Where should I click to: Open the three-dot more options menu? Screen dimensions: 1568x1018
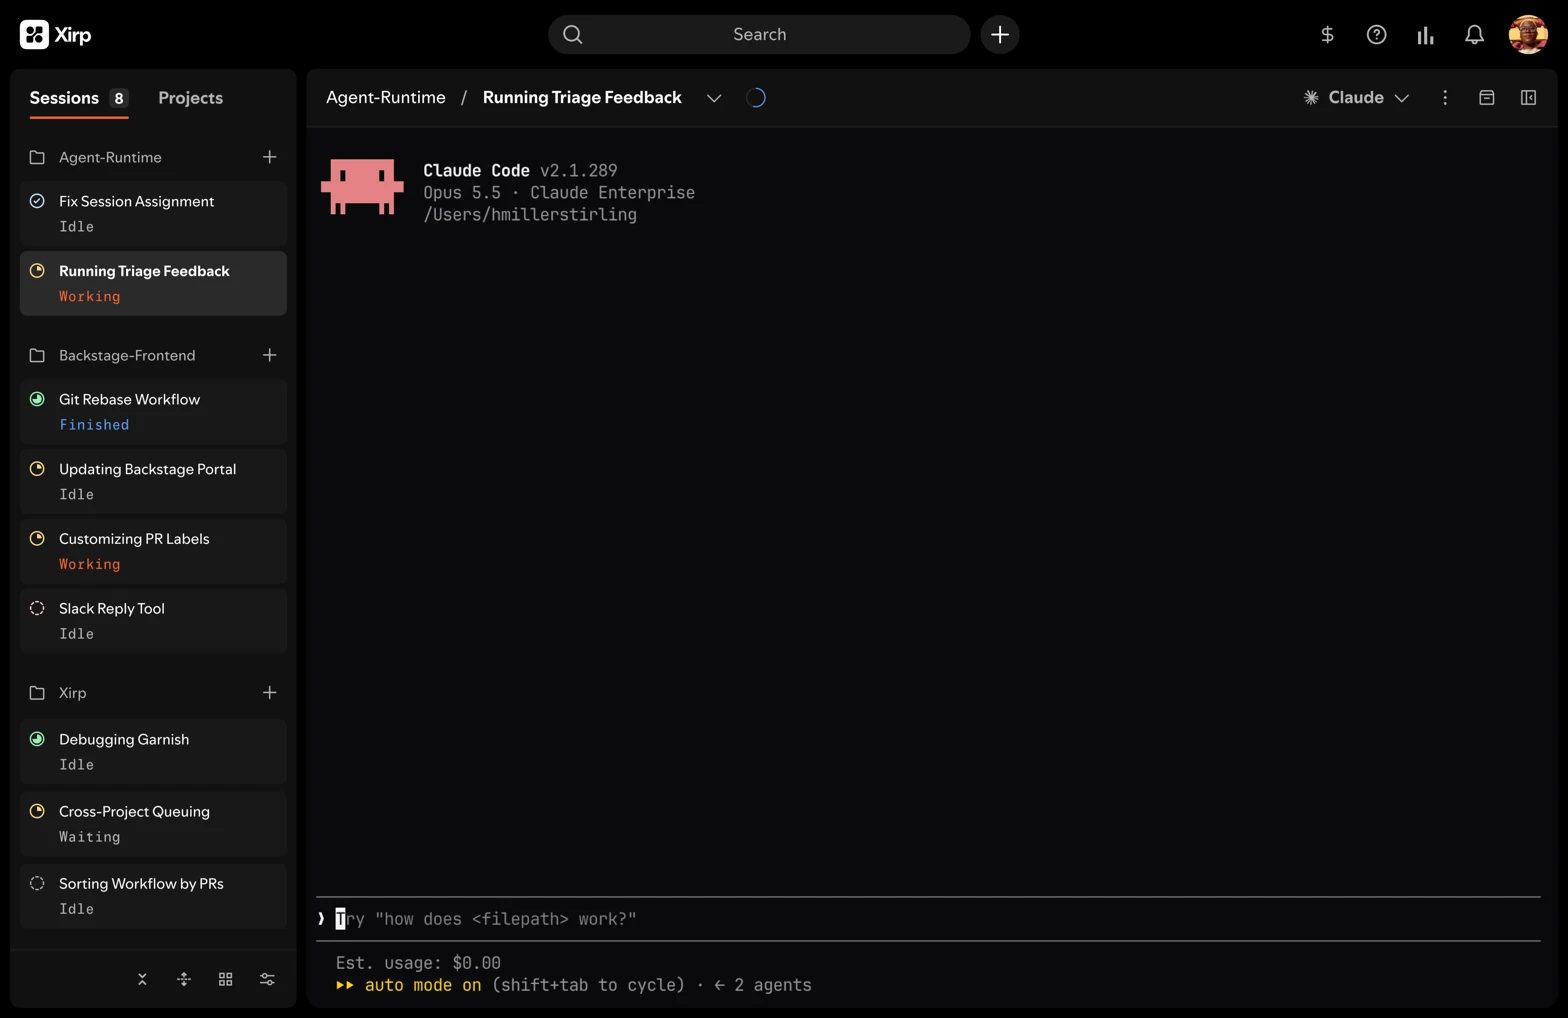tap(1445, 97)
